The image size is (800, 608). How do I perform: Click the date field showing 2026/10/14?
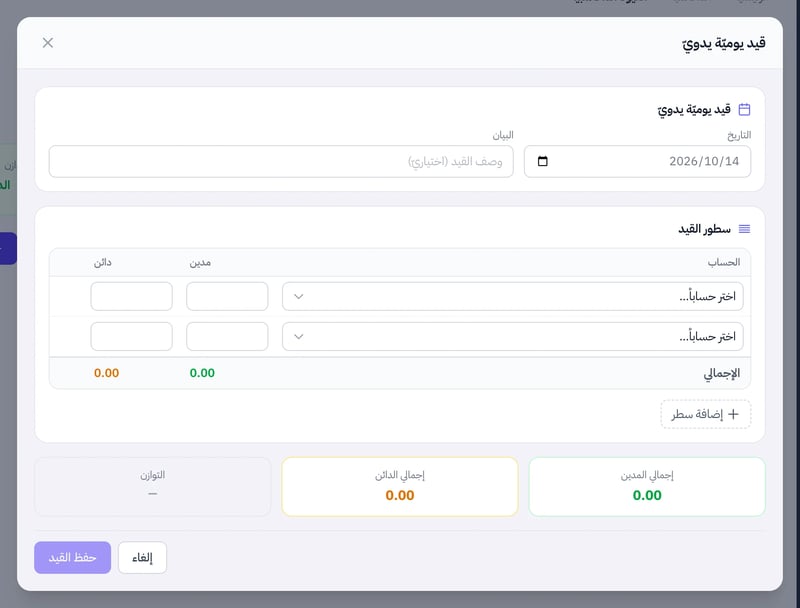(637, 161)
